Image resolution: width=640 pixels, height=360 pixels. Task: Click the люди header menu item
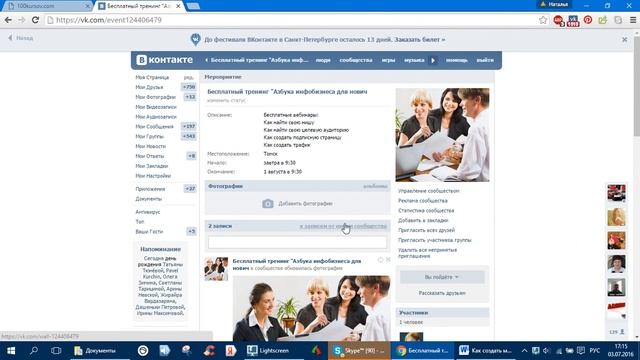tap(323, 60)
